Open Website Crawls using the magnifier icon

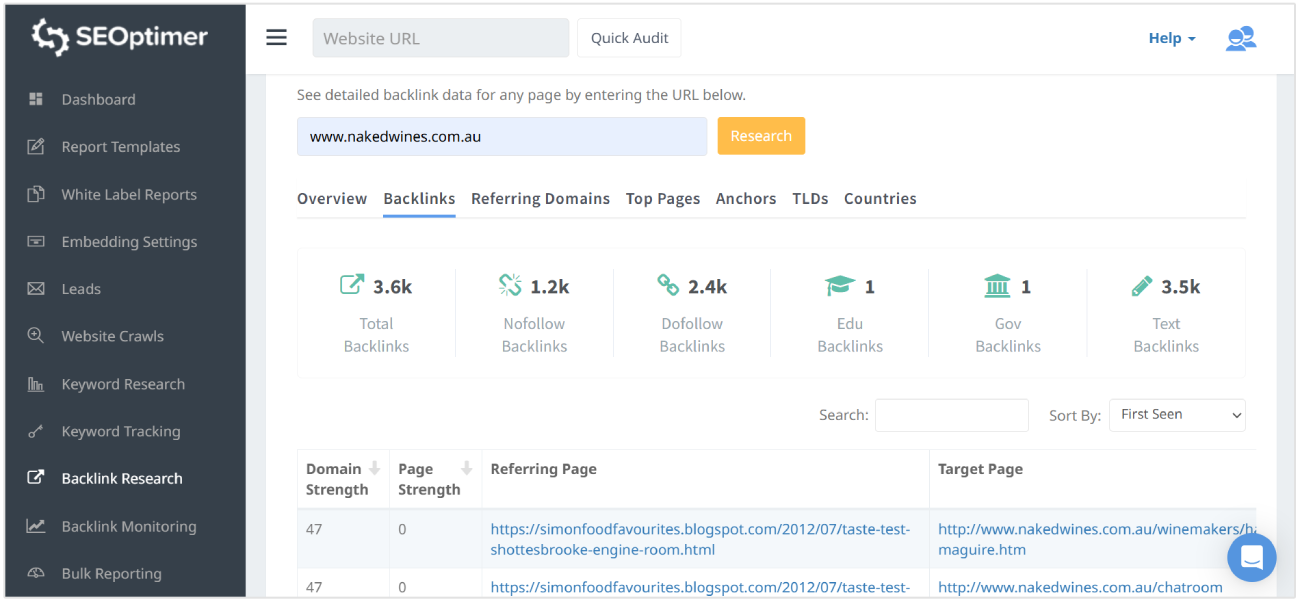point(34,336)
